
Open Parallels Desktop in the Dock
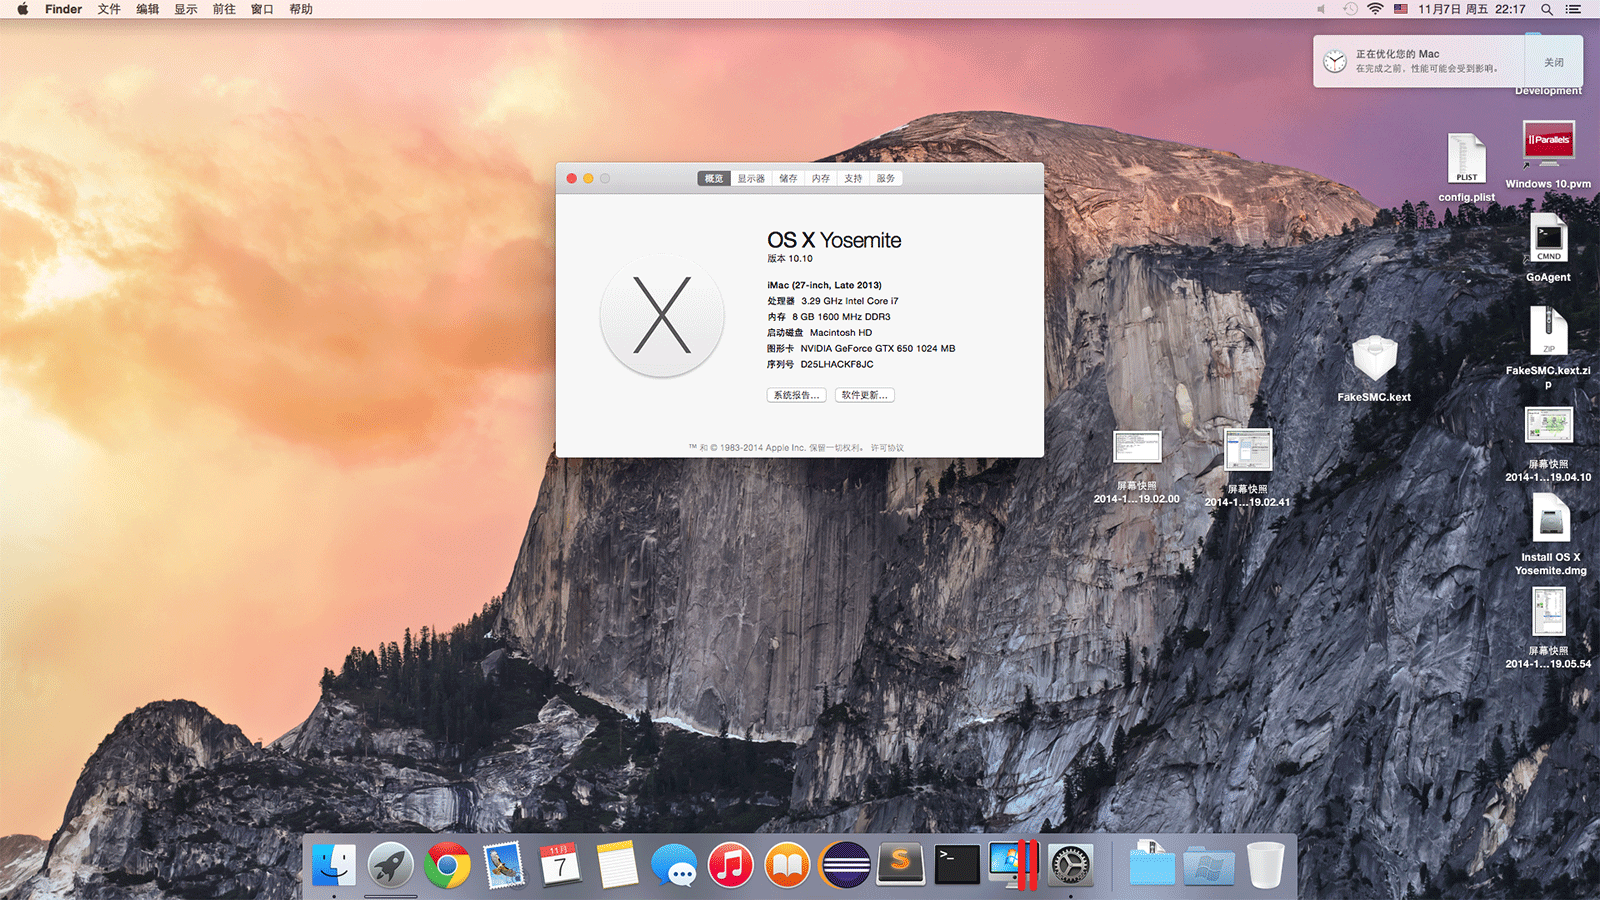pyautogui.click(x=1014, y=864)
